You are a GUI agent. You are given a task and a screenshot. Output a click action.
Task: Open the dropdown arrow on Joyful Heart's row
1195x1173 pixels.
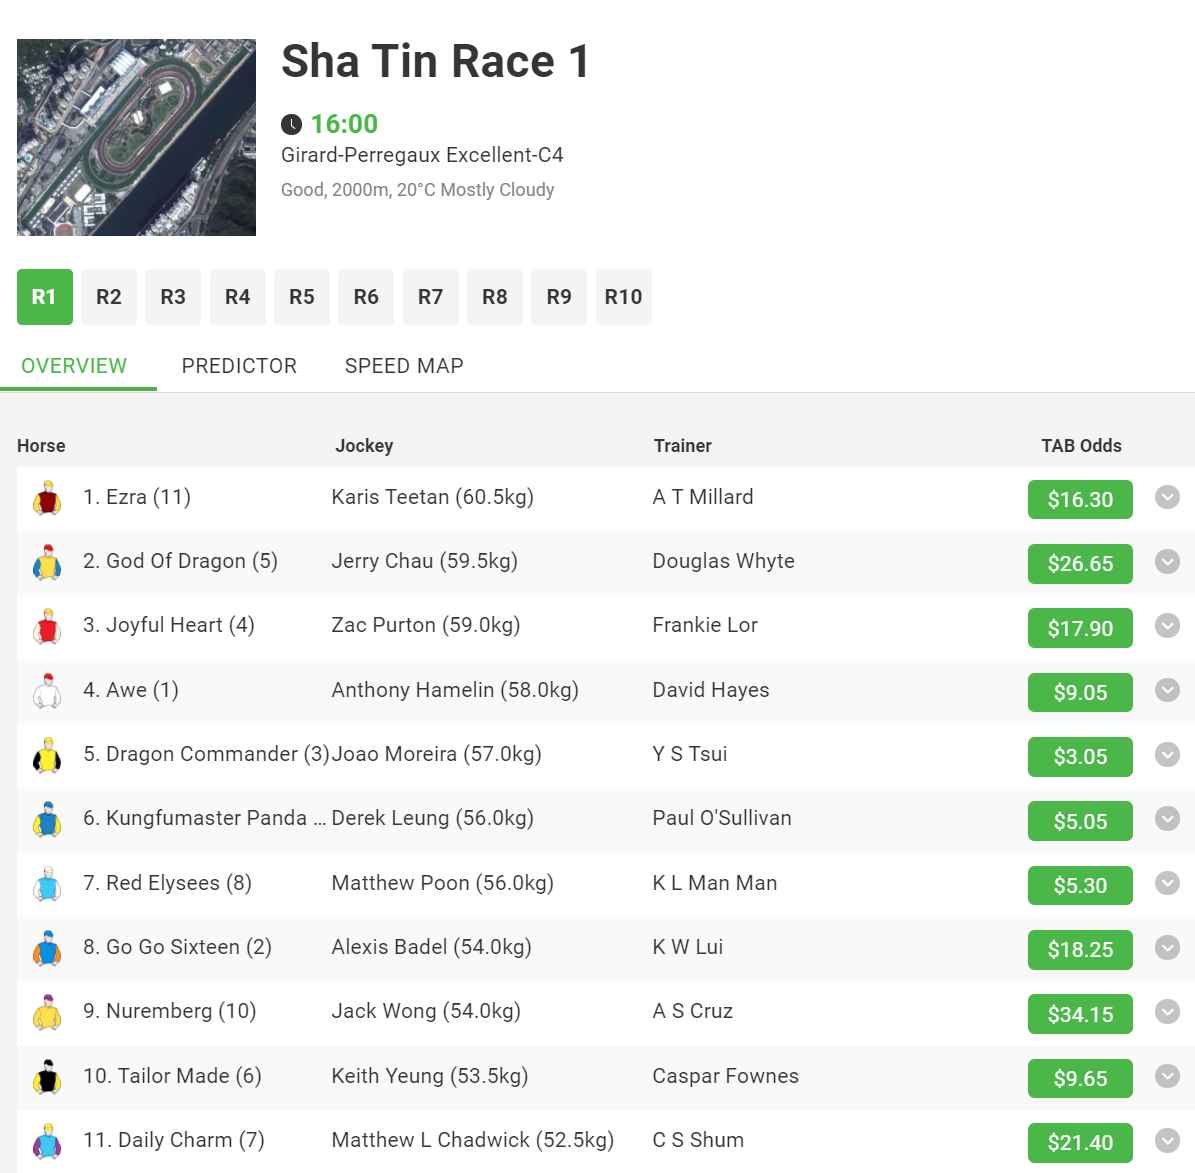1167,626
